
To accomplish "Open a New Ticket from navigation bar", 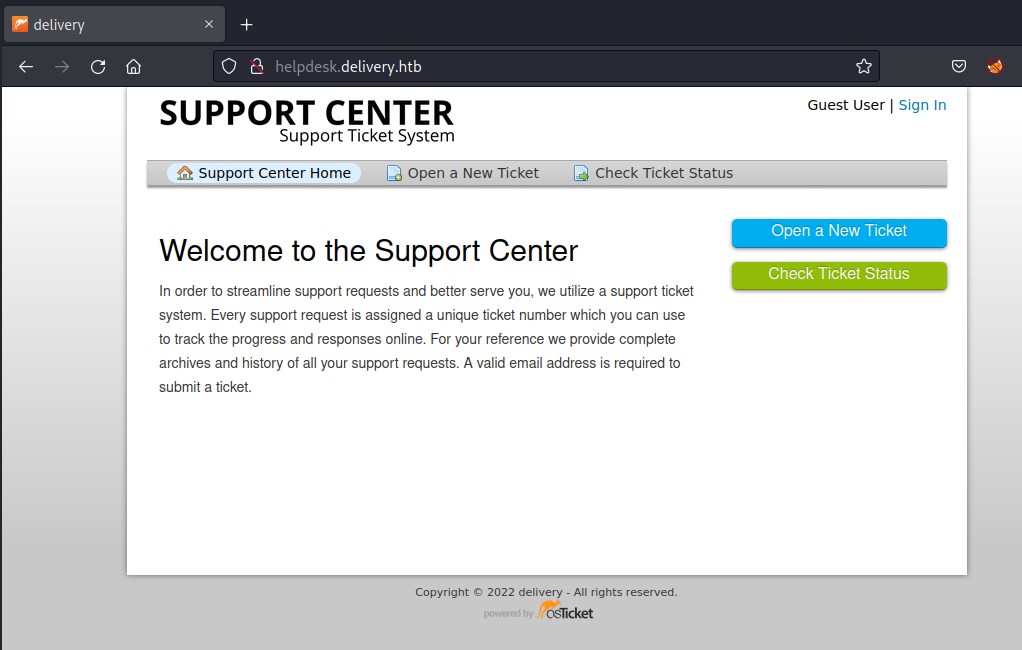I will [463, 173].
